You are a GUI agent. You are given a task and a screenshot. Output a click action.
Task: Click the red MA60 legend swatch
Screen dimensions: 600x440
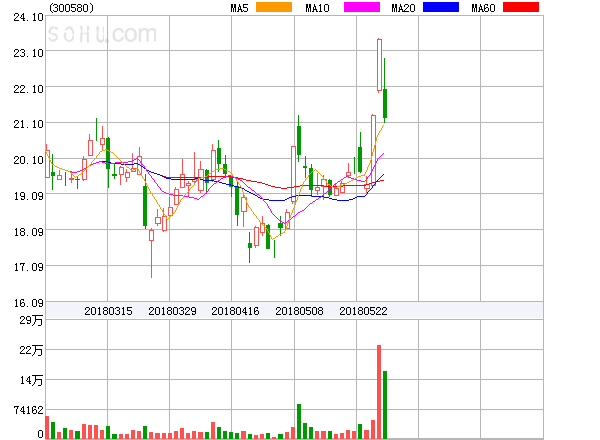(520, 8)
